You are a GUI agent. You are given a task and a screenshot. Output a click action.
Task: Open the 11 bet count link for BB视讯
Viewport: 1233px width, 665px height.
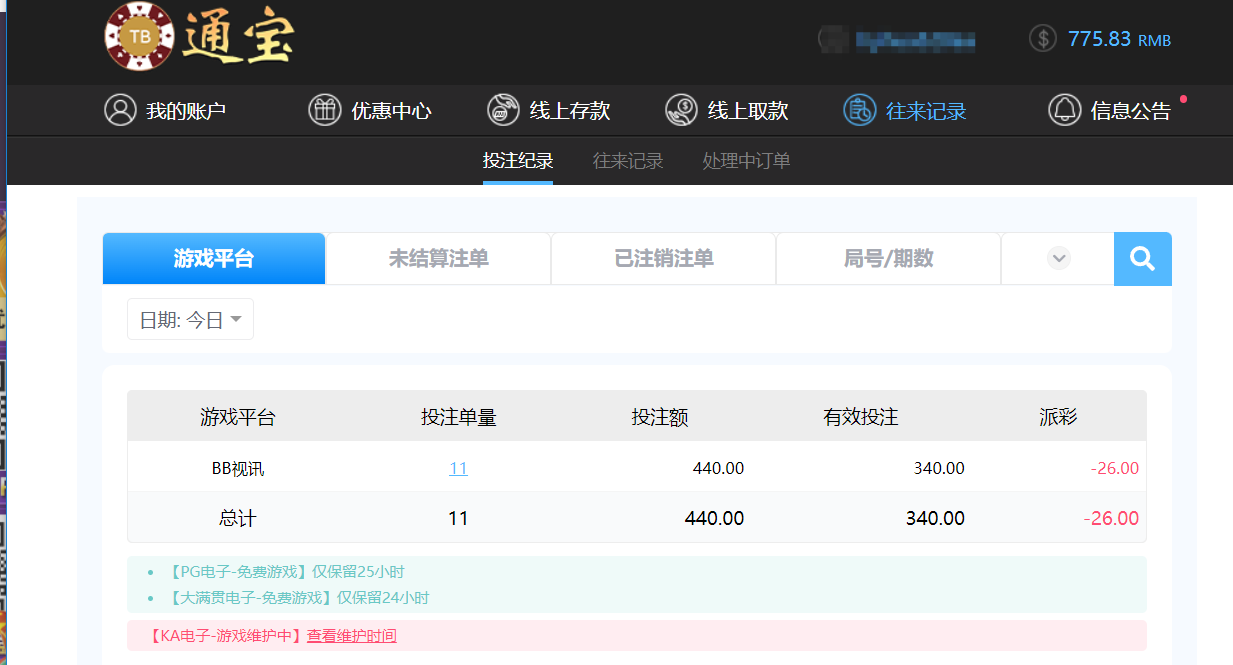[458, 467]
